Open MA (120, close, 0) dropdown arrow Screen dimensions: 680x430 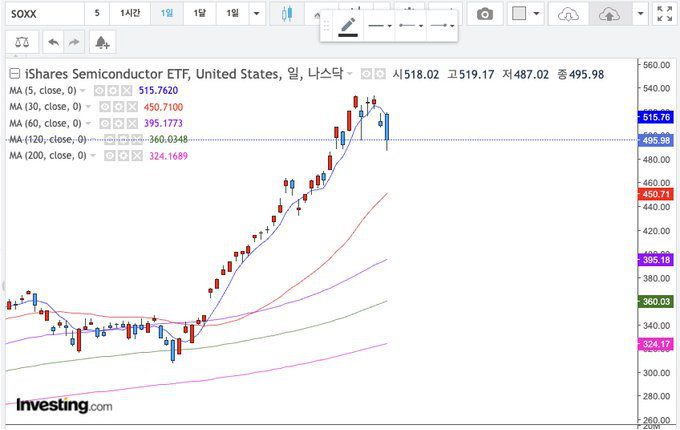[x=93, y=139]
